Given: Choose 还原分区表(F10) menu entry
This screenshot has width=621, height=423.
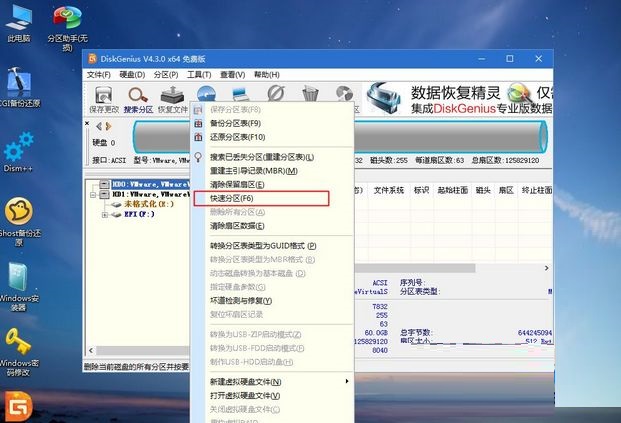Looking at the screenshot, I should [273, 137].
